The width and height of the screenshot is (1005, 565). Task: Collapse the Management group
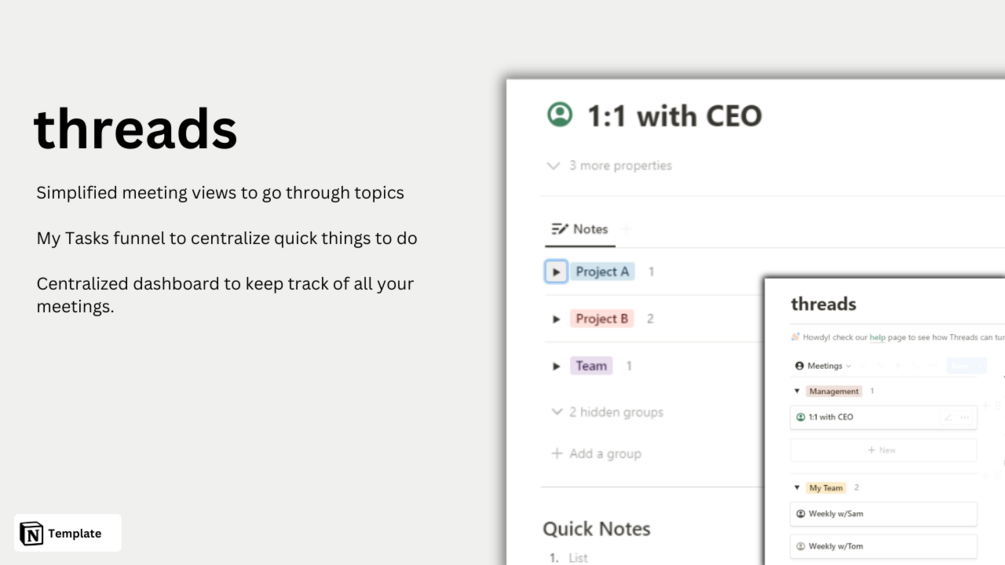tap(797, 391)
